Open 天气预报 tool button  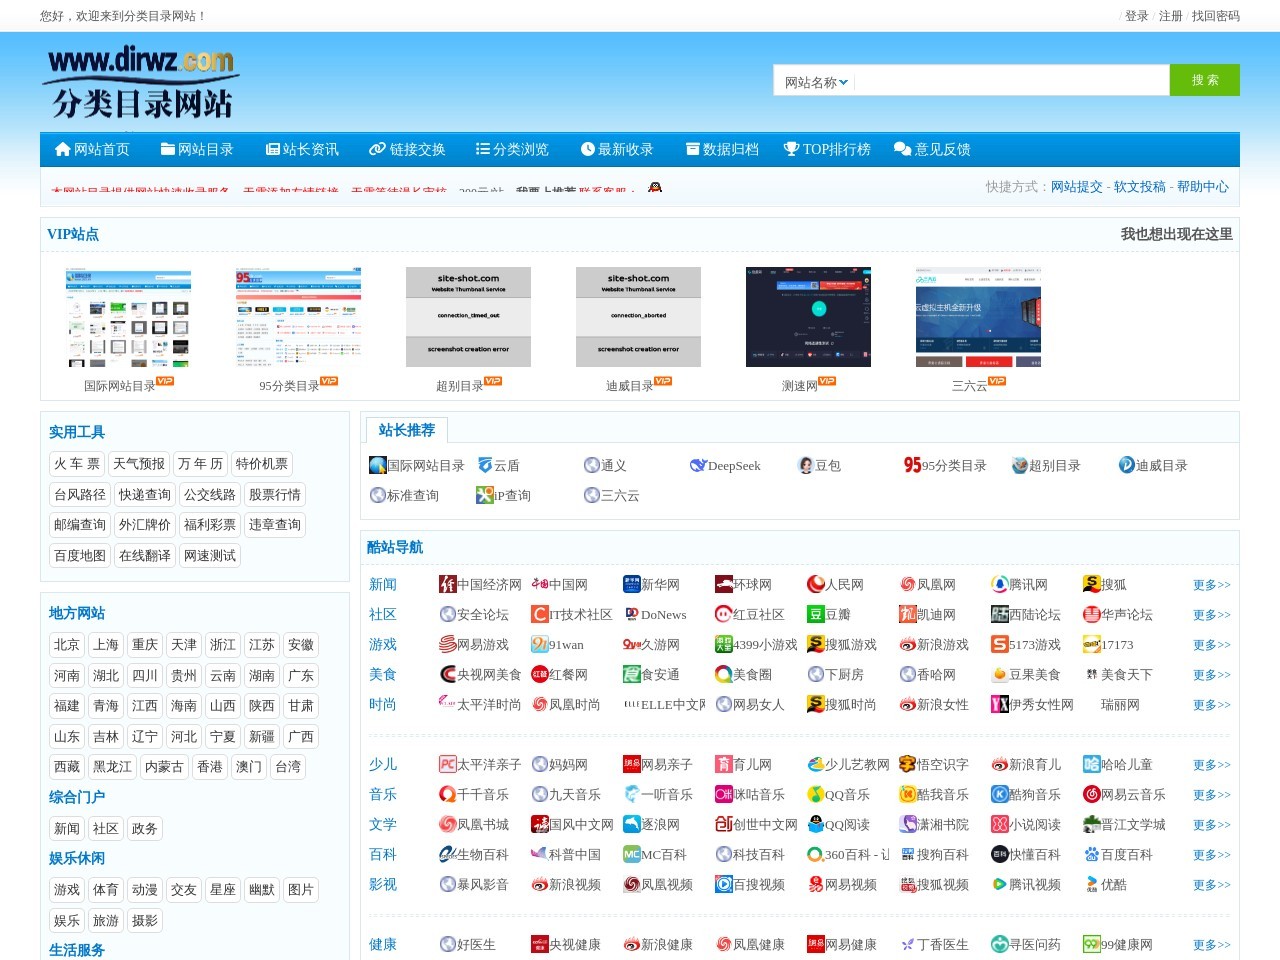(x=139, y=464)
